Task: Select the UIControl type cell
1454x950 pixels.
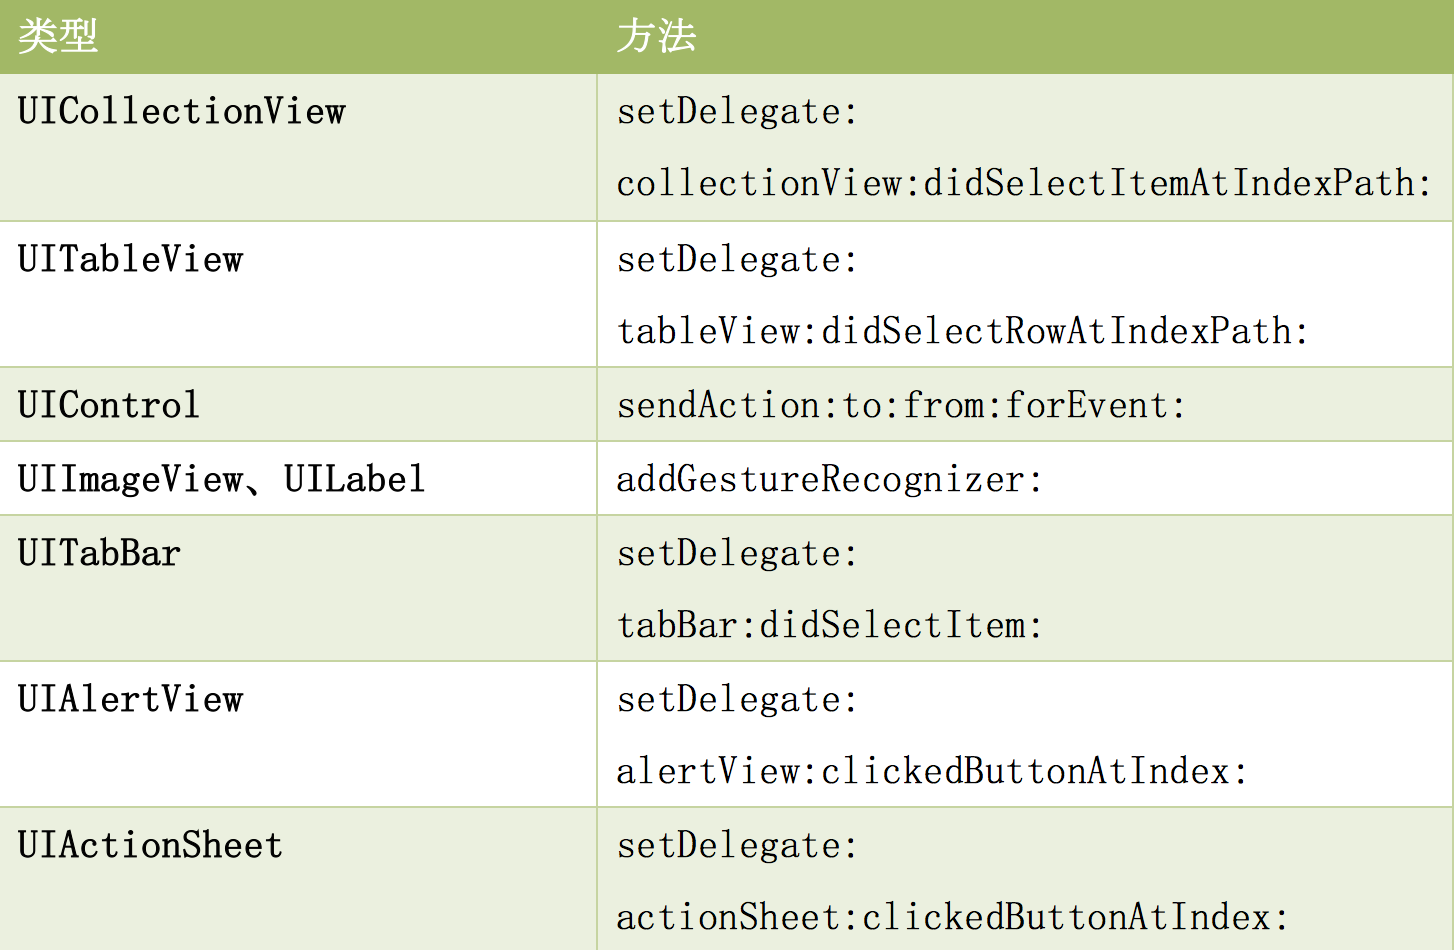Action: [109, 405]
